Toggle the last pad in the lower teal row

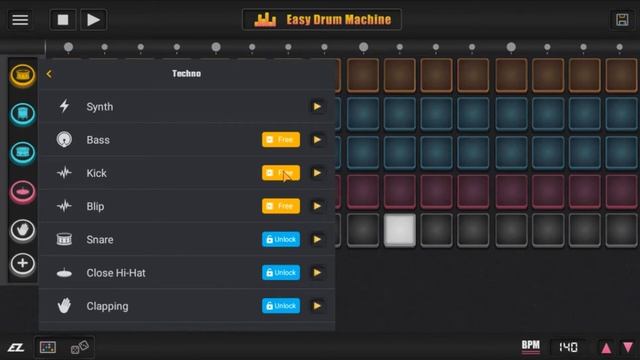pyautogui.click(x=621, y=153)
